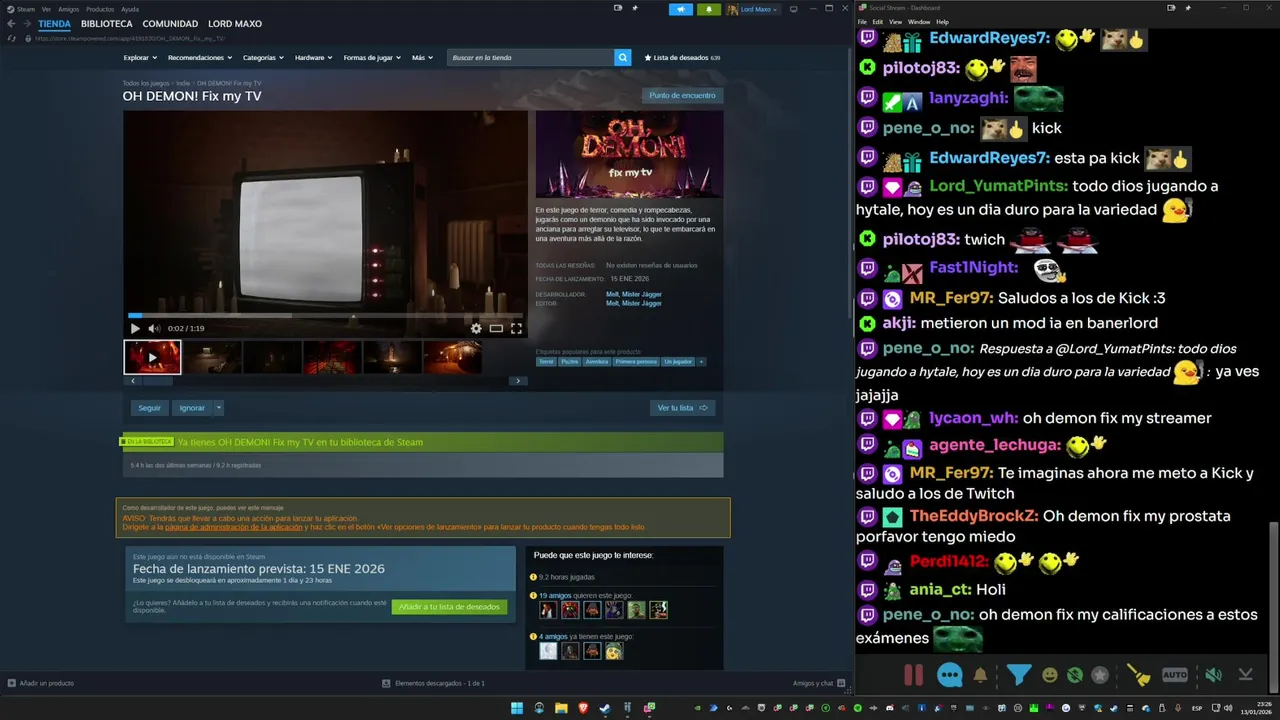Image resolution: width=1280 pixels, height=720 pixels.
Task: Mute the trailer volume speaker icon
Action: click(x=154, y=328)
